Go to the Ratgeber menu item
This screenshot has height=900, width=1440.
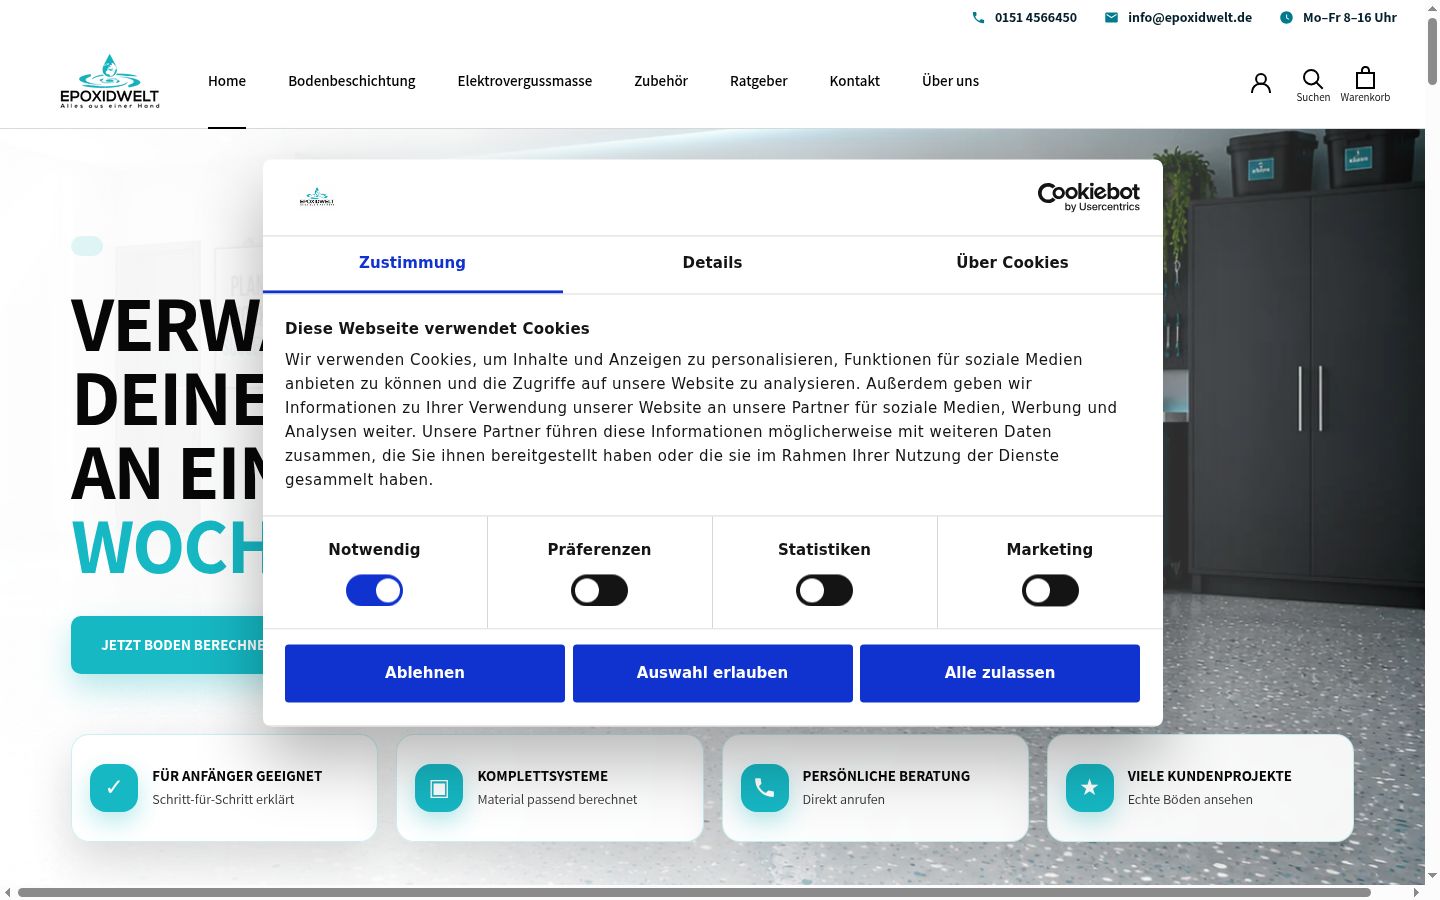[x=759, y=81]
